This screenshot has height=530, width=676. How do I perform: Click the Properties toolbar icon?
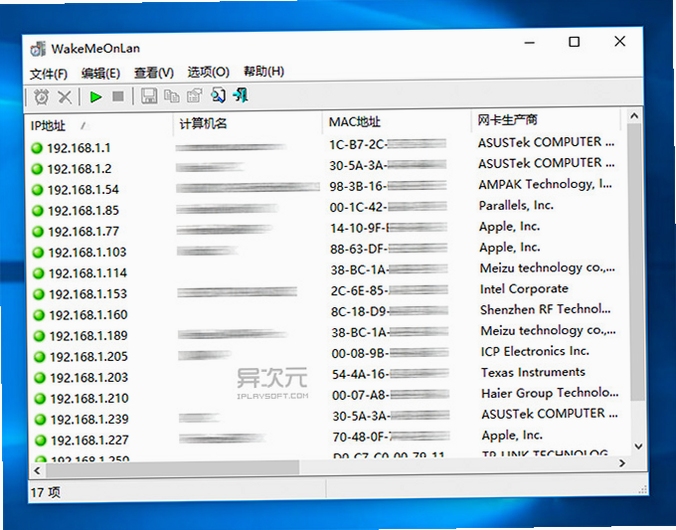194,95
